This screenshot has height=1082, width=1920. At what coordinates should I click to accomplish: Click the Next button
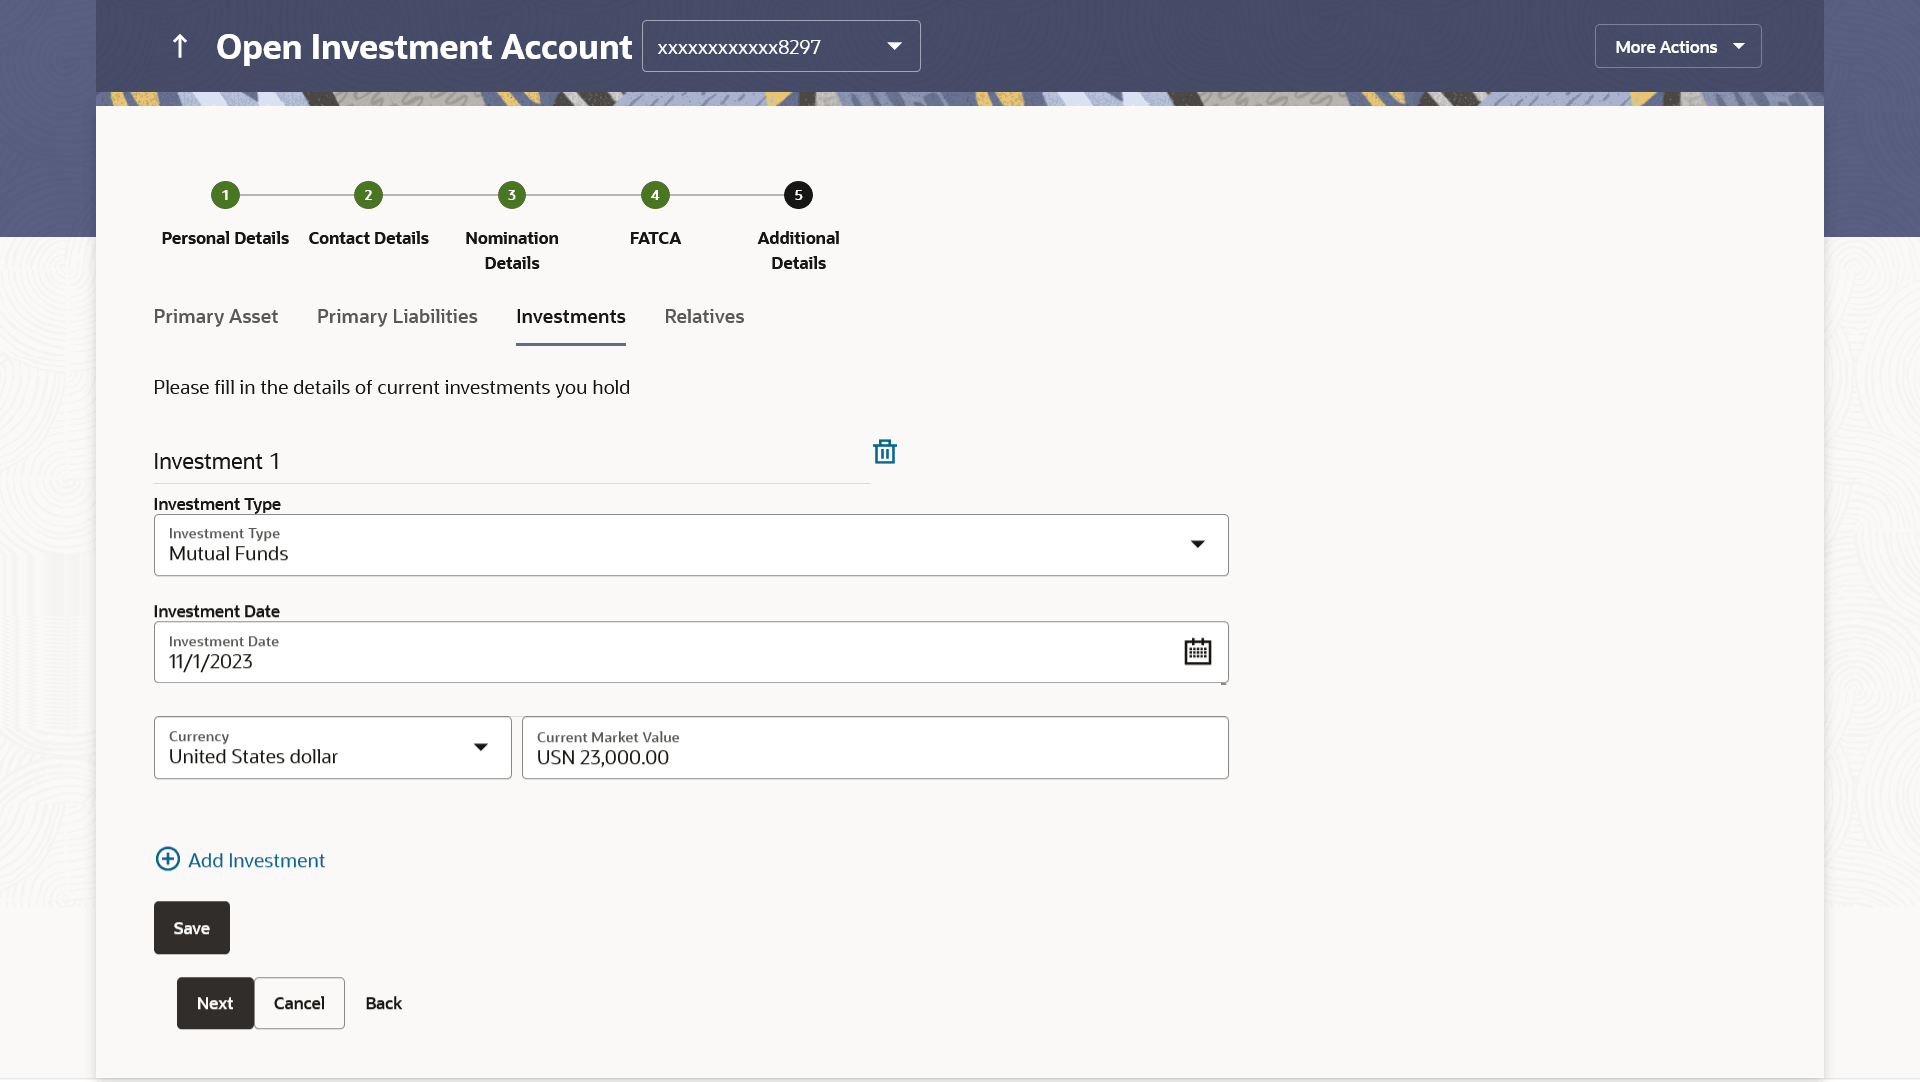pyautogui.click(x=215, y=1003)
